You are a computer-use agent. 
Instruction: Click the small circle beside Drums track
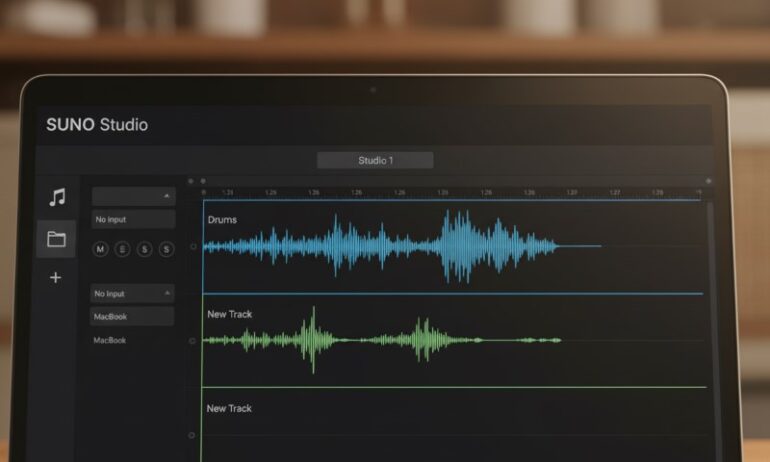click(193, 247)
